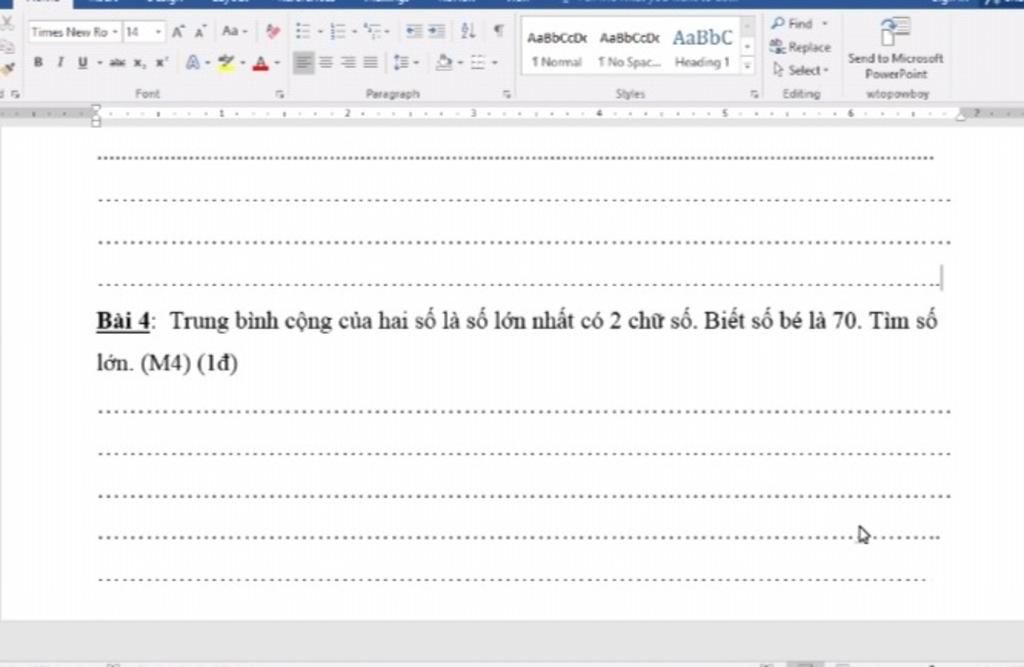Image resolution: width=1024 pixels, height=667 pixels.
Task: Click Increase Indent
Action: [x=437, y=31]
